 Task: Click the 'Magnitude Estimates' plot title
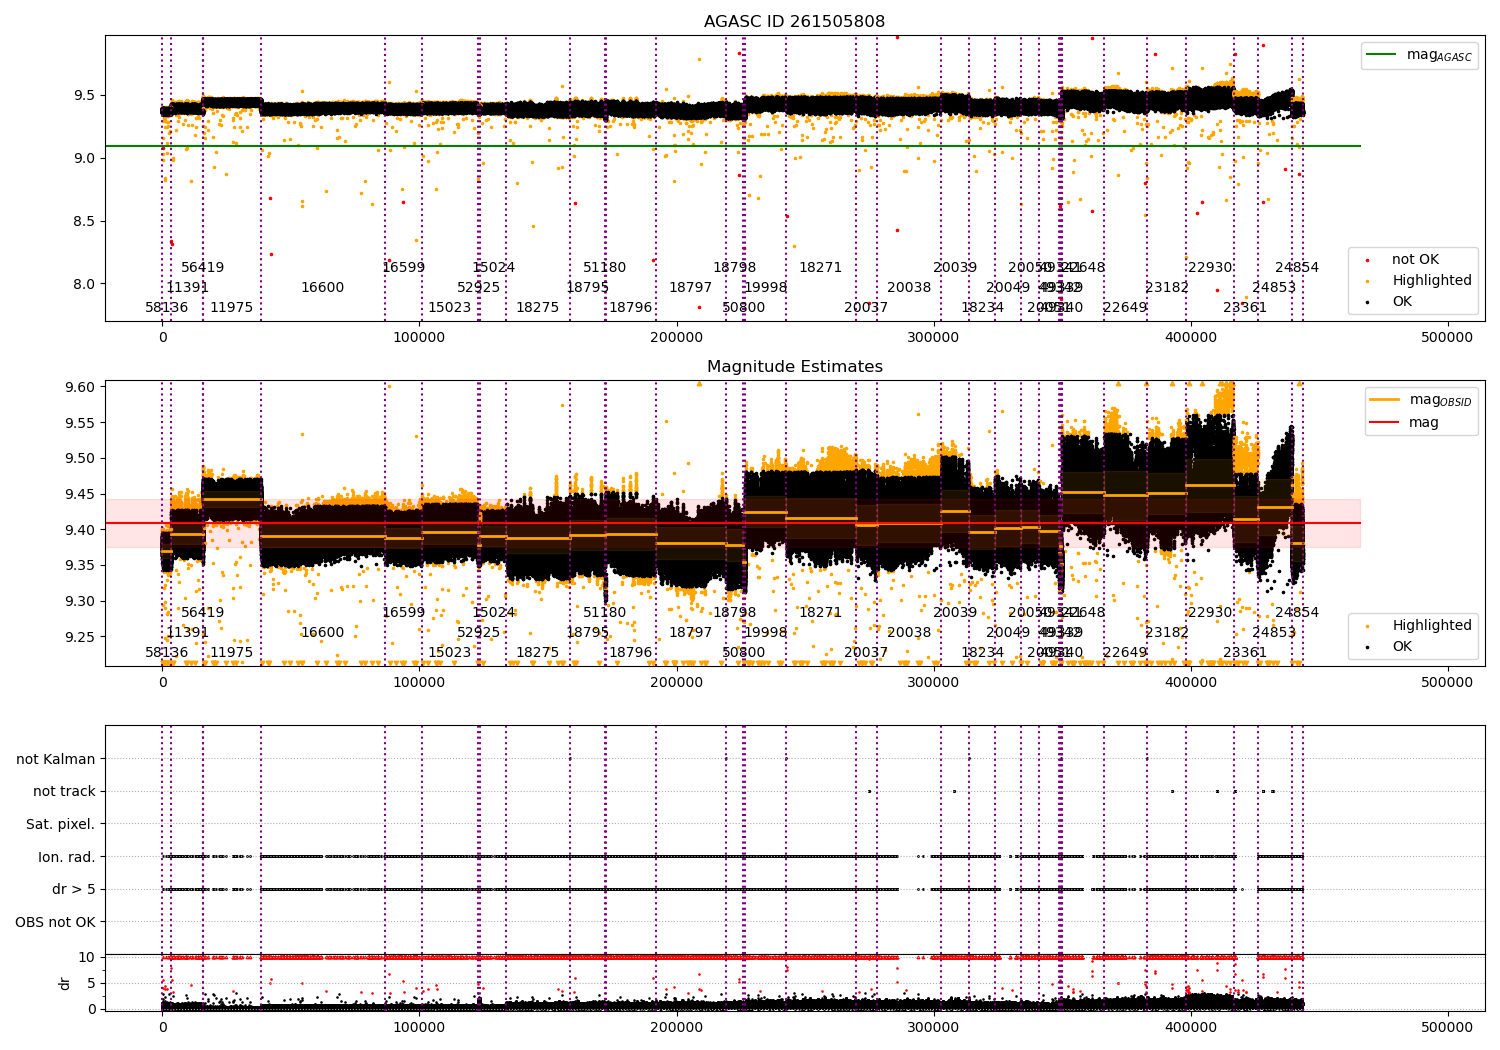point(794,367)
